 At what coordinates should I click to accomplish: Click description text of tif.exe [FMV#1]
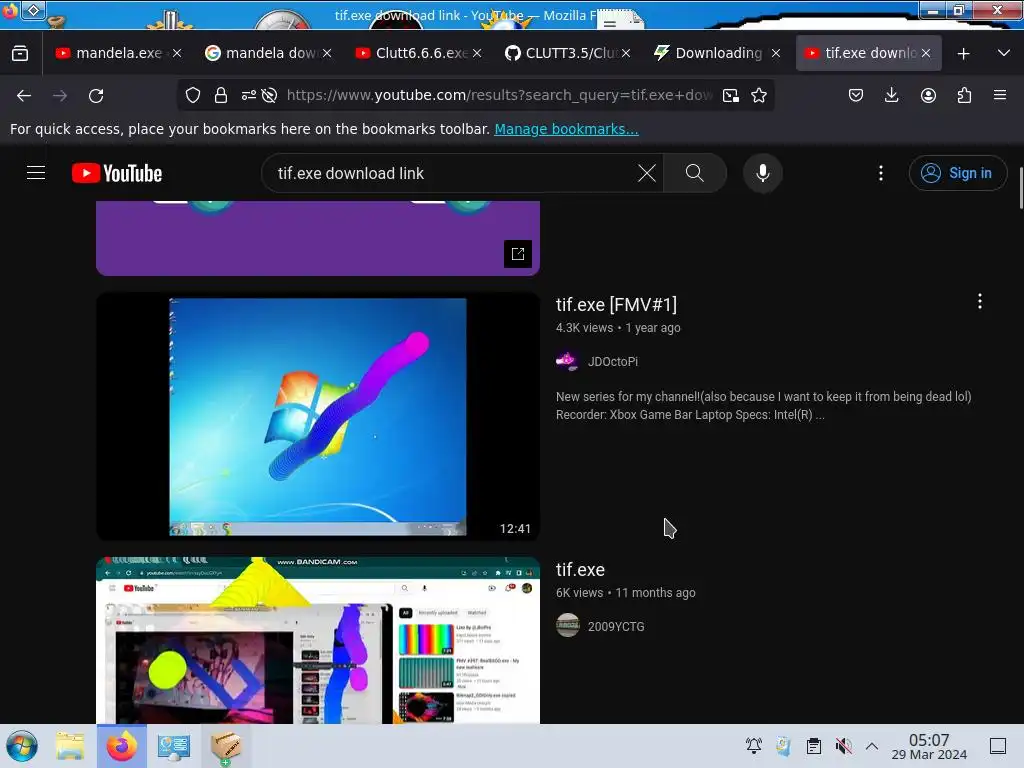[x=763, y=406]
